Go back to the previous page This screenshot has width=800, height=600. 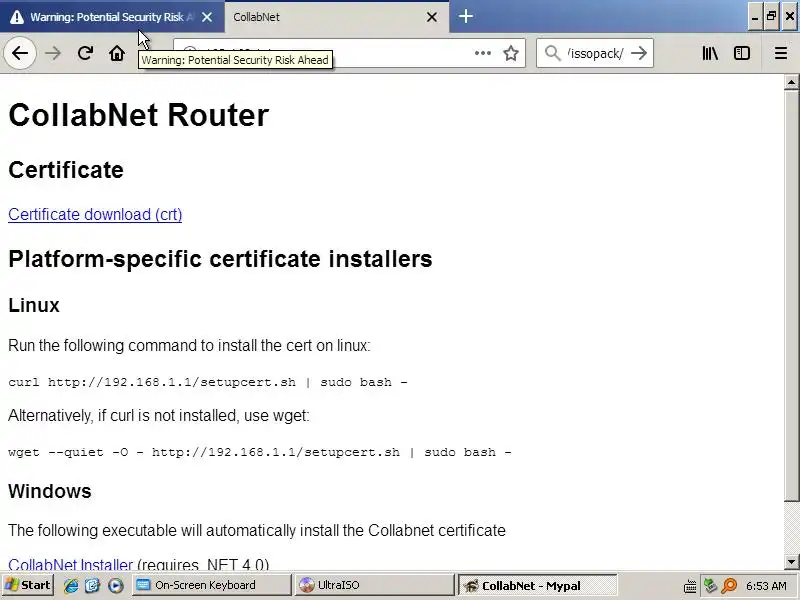click(19, 53)
